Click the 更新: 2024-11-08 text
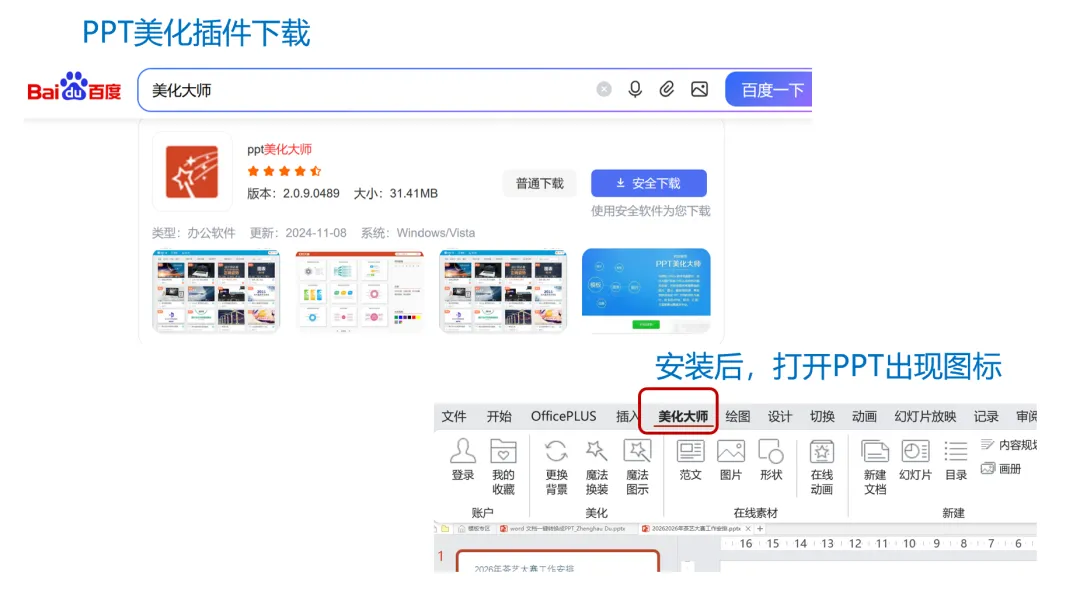The height and width of the screenshot is (611, 1080). pos(298,233)
